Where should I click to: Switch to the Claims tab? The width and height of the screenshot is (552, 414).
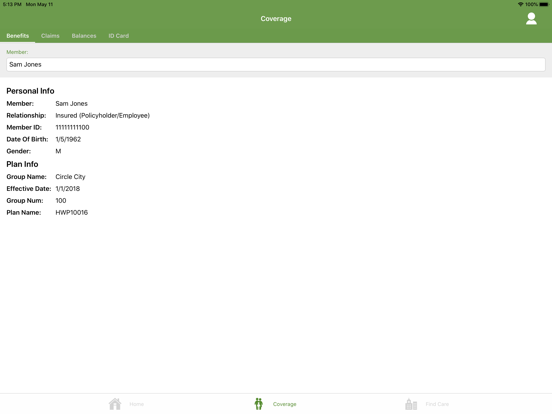[x=50, y=36]
